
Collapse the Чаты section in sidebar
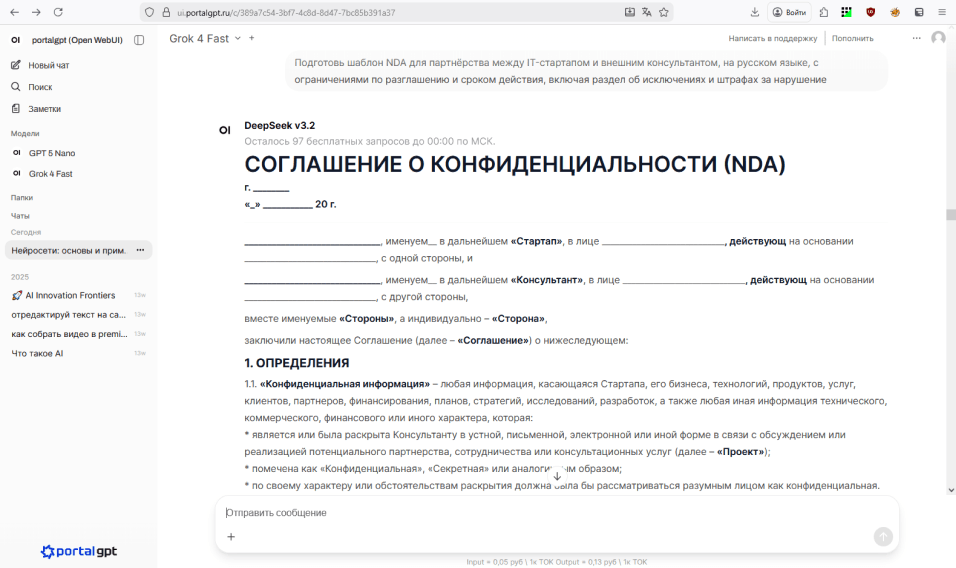tap(20, 216)
